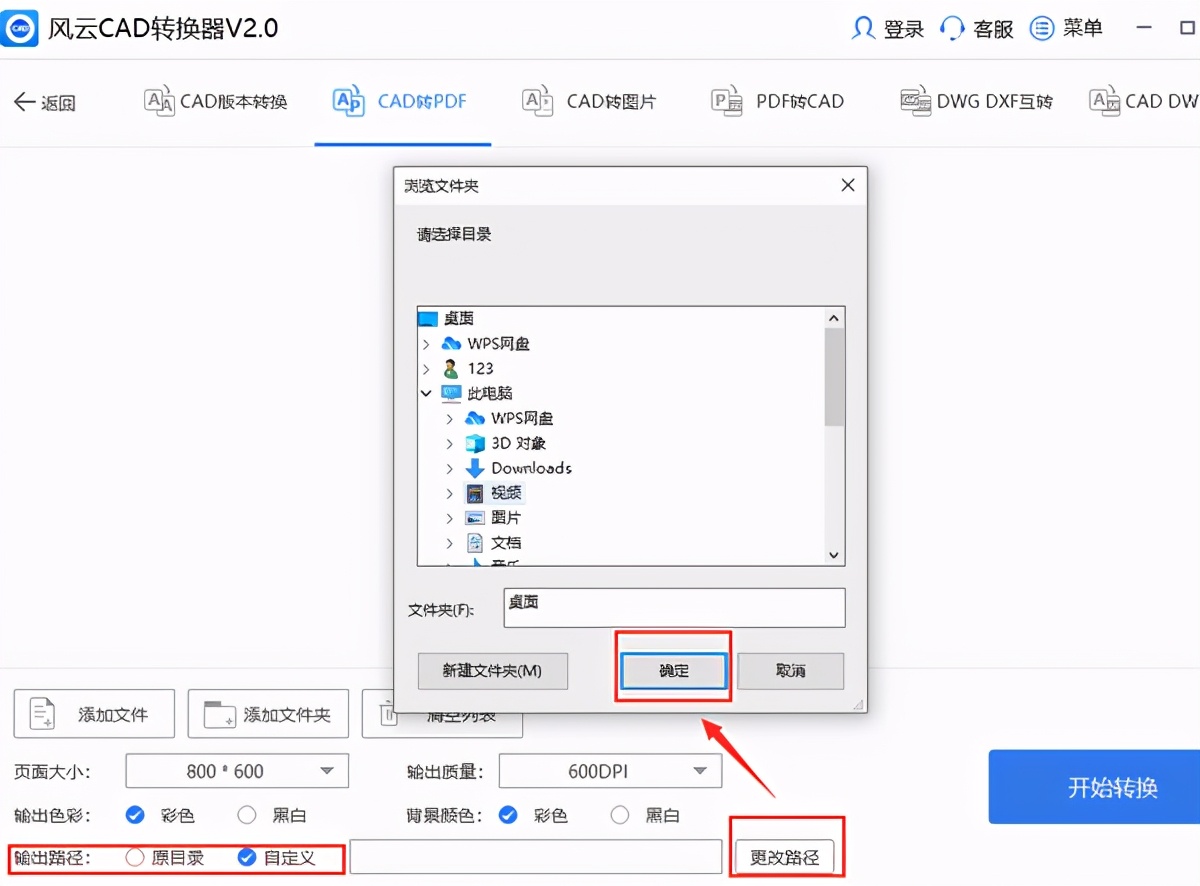Click the 开始转换 conversion button
Viewport: 1200px width, 886px height.
coord(1113,787)
